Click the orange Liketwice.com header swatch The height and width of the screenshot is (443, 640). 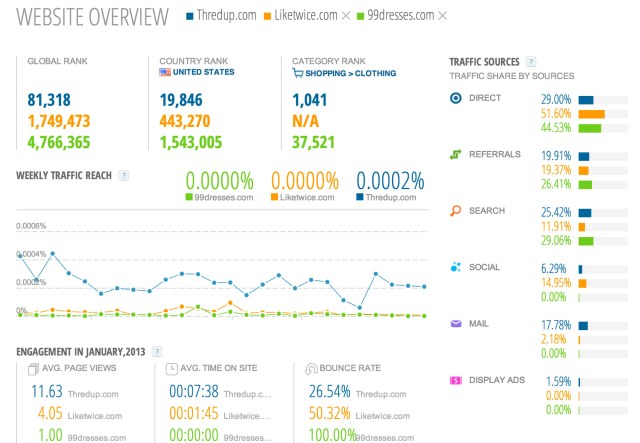[267, 16]
